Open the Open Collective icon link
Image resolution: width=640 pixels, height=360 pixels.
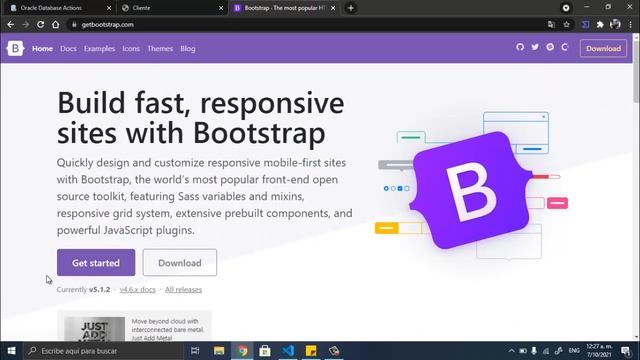point(565,47)
